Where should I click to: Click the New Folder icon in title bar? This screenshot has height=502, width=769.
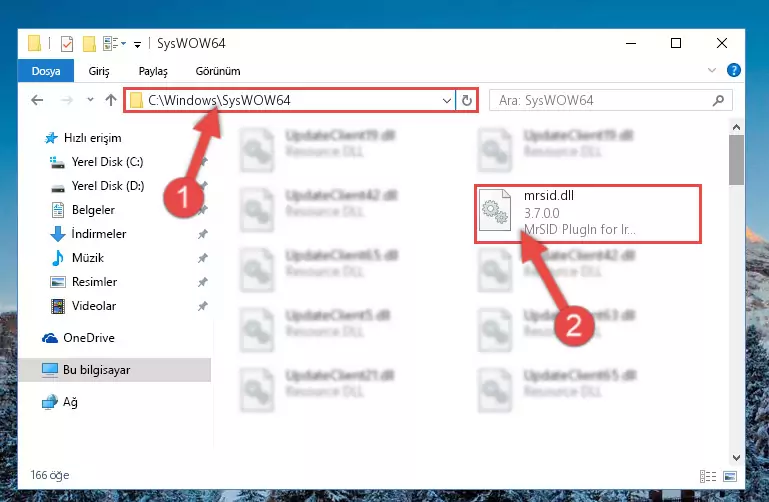click(89, 44)
